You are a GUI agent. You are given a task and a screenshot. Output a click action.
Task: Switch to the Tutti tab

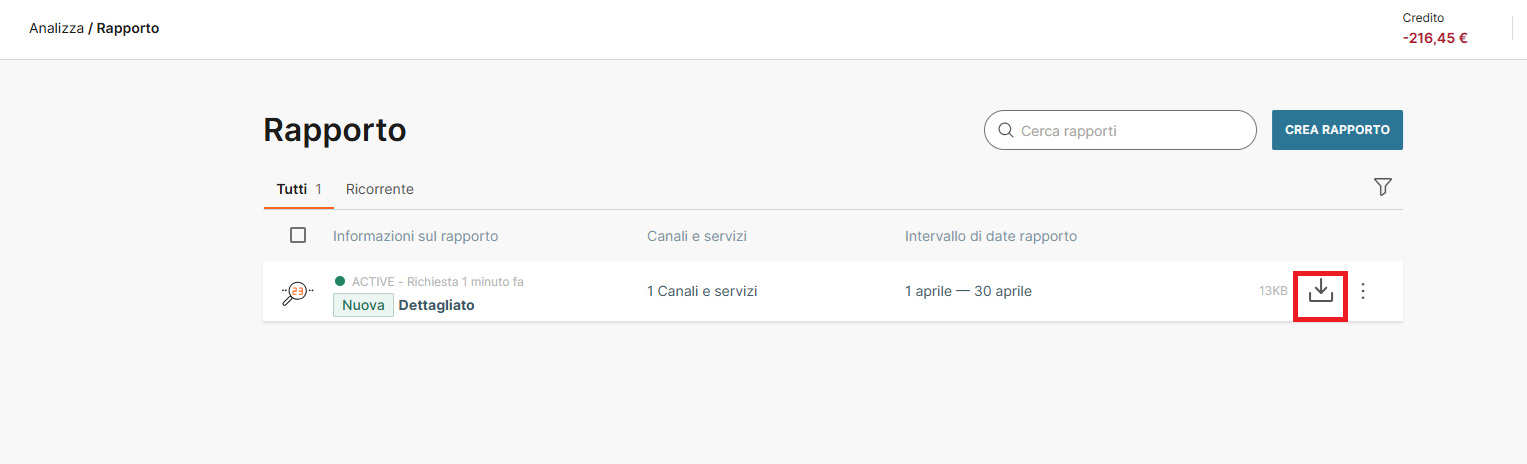pyautogui.click(x=292, y=189)
